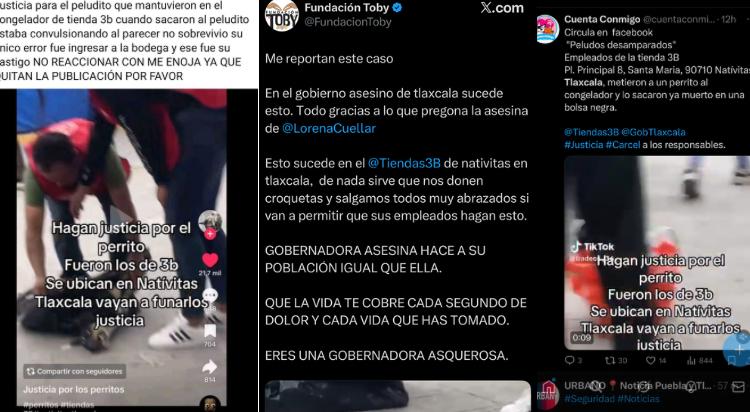Play the video in the Cuenta Conmigo tweet
750x412 pixels.
(657, 253)
